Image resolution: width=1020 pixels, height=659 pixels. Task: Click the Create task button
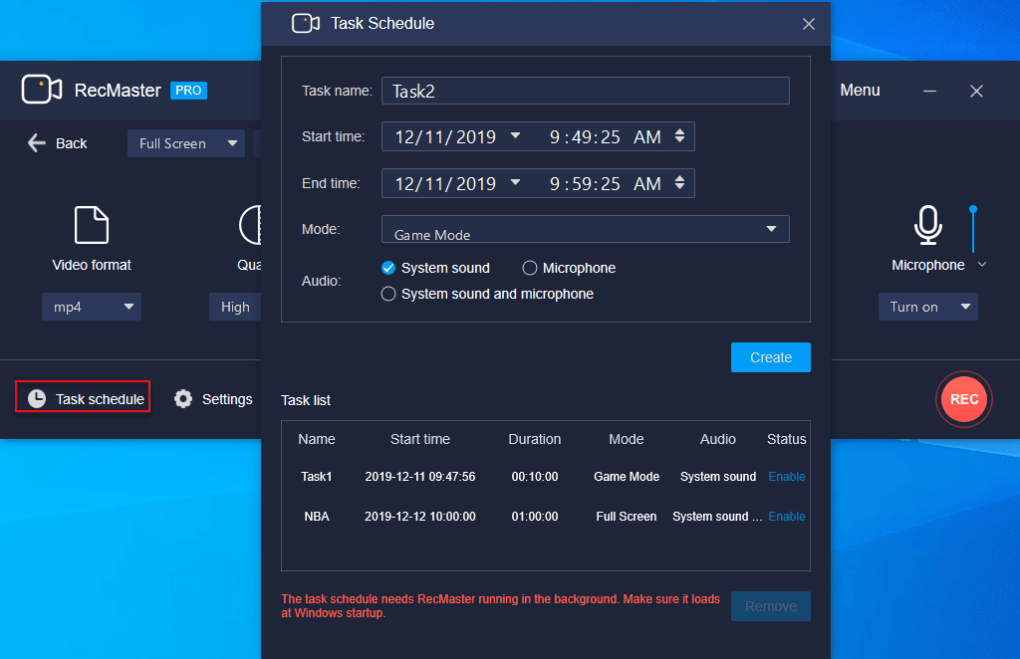pos(770,357)
